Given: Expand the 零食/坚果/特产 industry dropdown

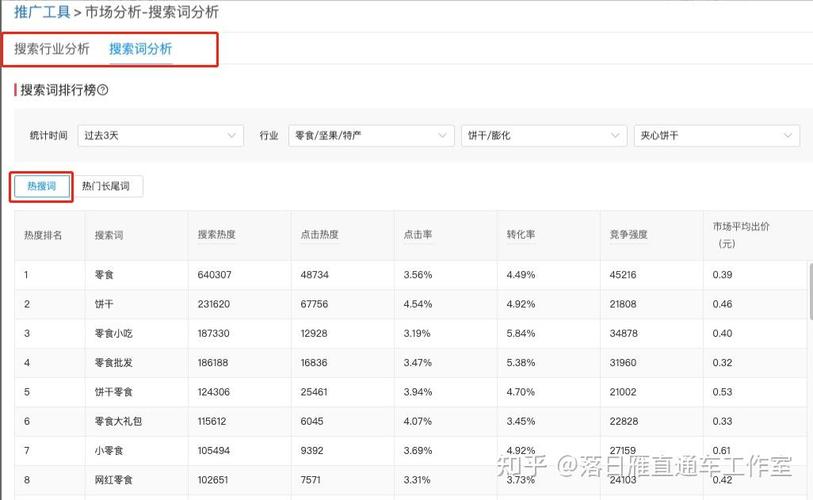Looking at the screenshot, I should pos(371,136).
